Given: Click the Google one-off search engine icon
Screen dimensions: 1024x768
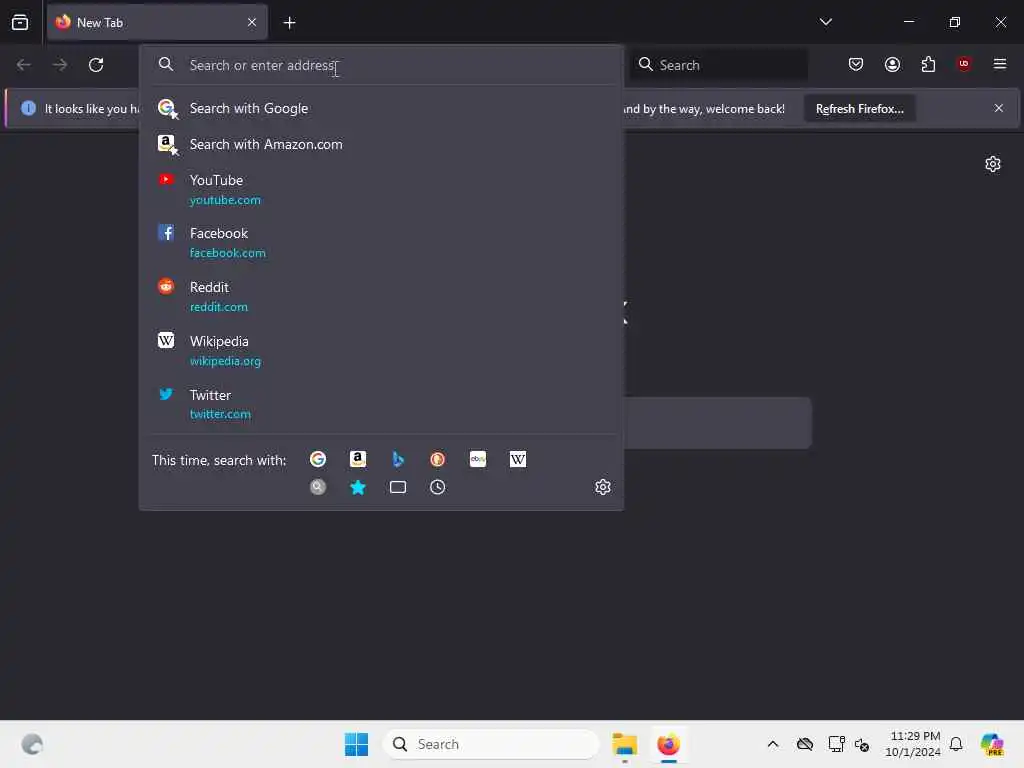Looking at the screenshot, I should (318, 460).
